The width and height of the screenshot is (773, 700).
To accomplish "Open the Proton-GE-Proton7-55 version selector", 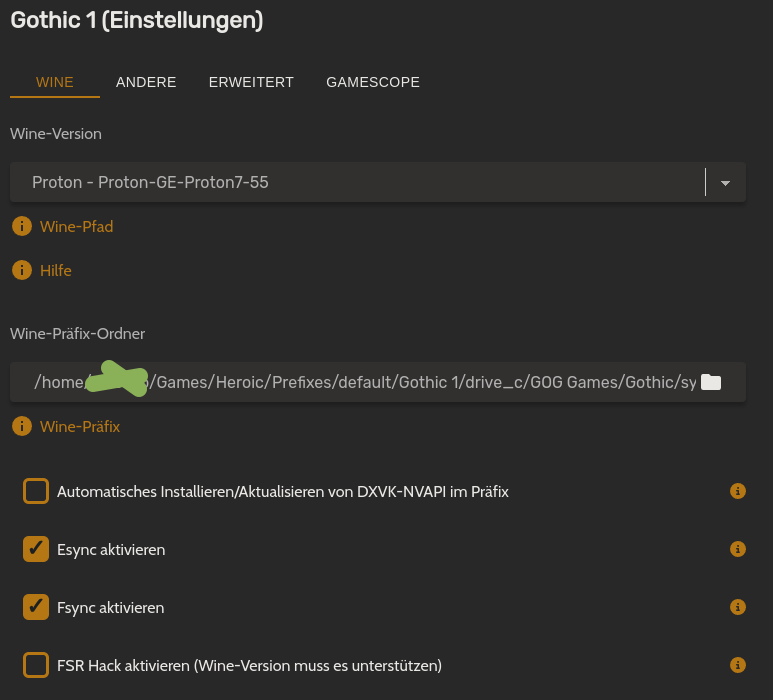I will [x=360, y=183].
